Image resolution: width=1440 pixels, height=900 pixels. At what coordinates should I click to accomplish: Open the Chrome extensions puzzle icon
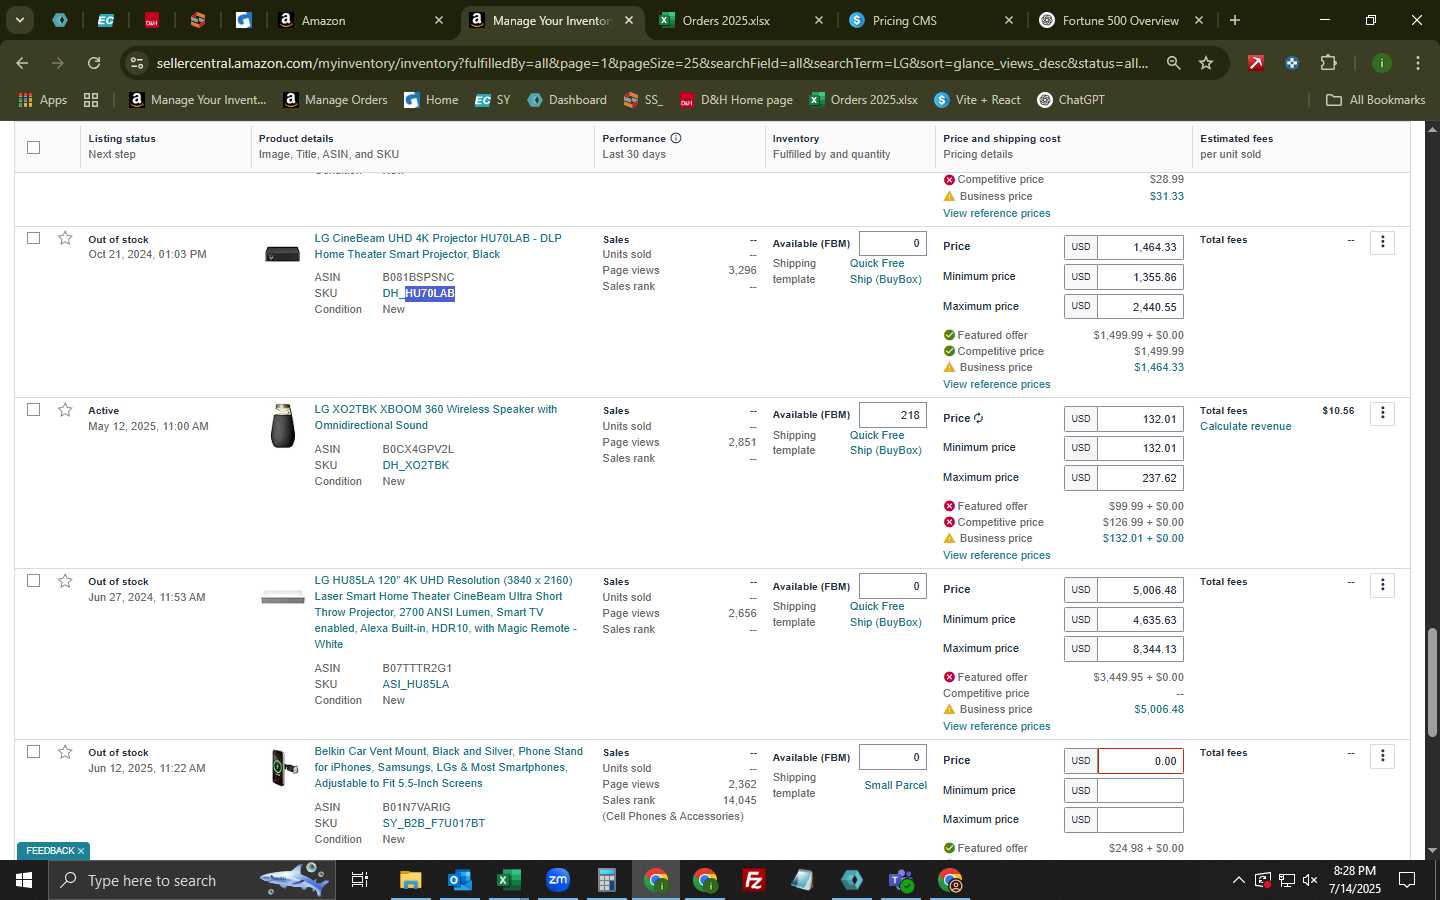tap(1328, 63)
